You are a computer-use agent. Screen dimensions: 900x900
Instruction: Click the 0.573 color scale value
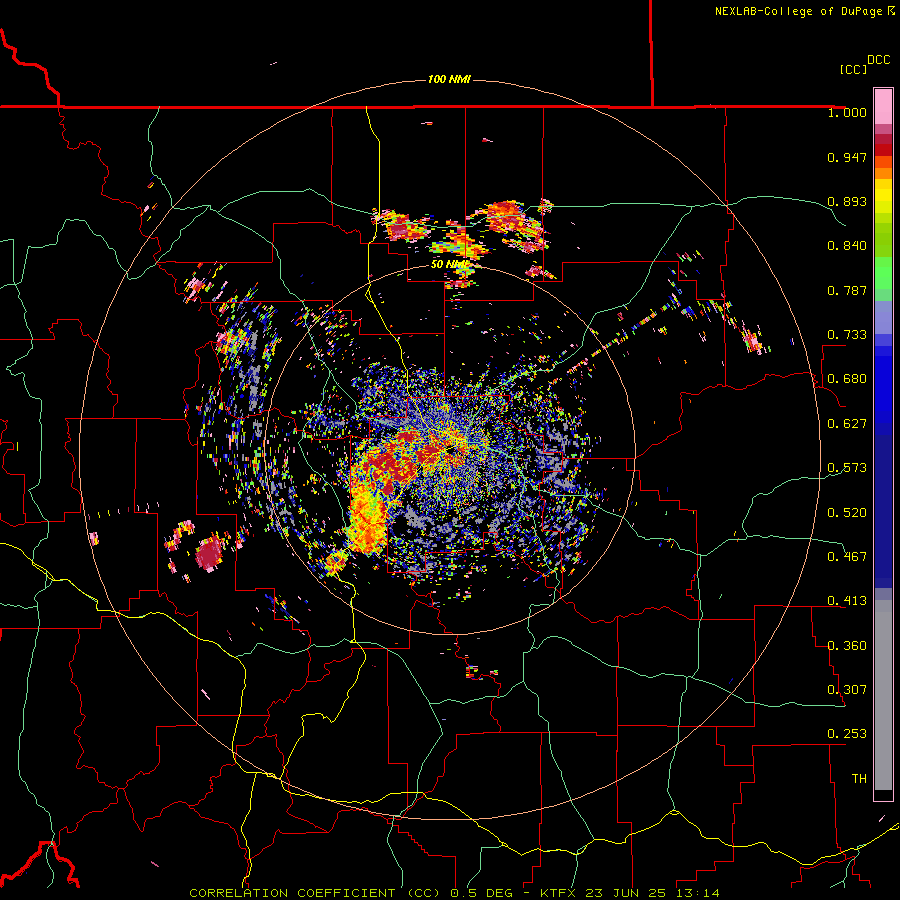(847, 468)
